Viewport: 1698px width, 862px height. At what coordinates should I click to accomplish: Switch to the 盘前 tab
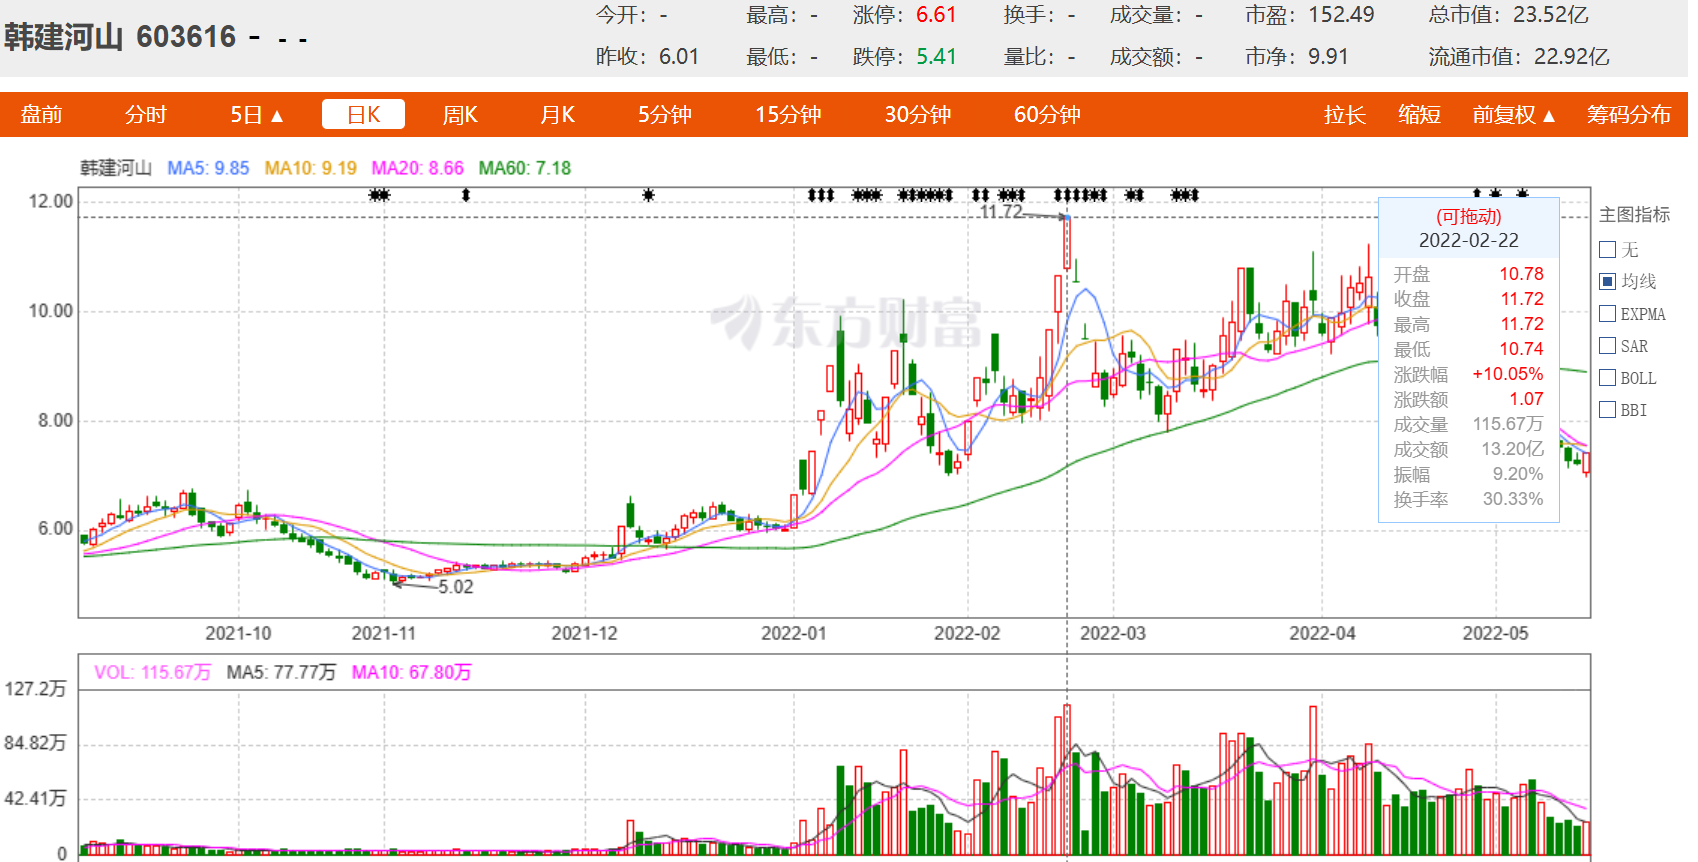pyautogui.click(x=42, y=115)
